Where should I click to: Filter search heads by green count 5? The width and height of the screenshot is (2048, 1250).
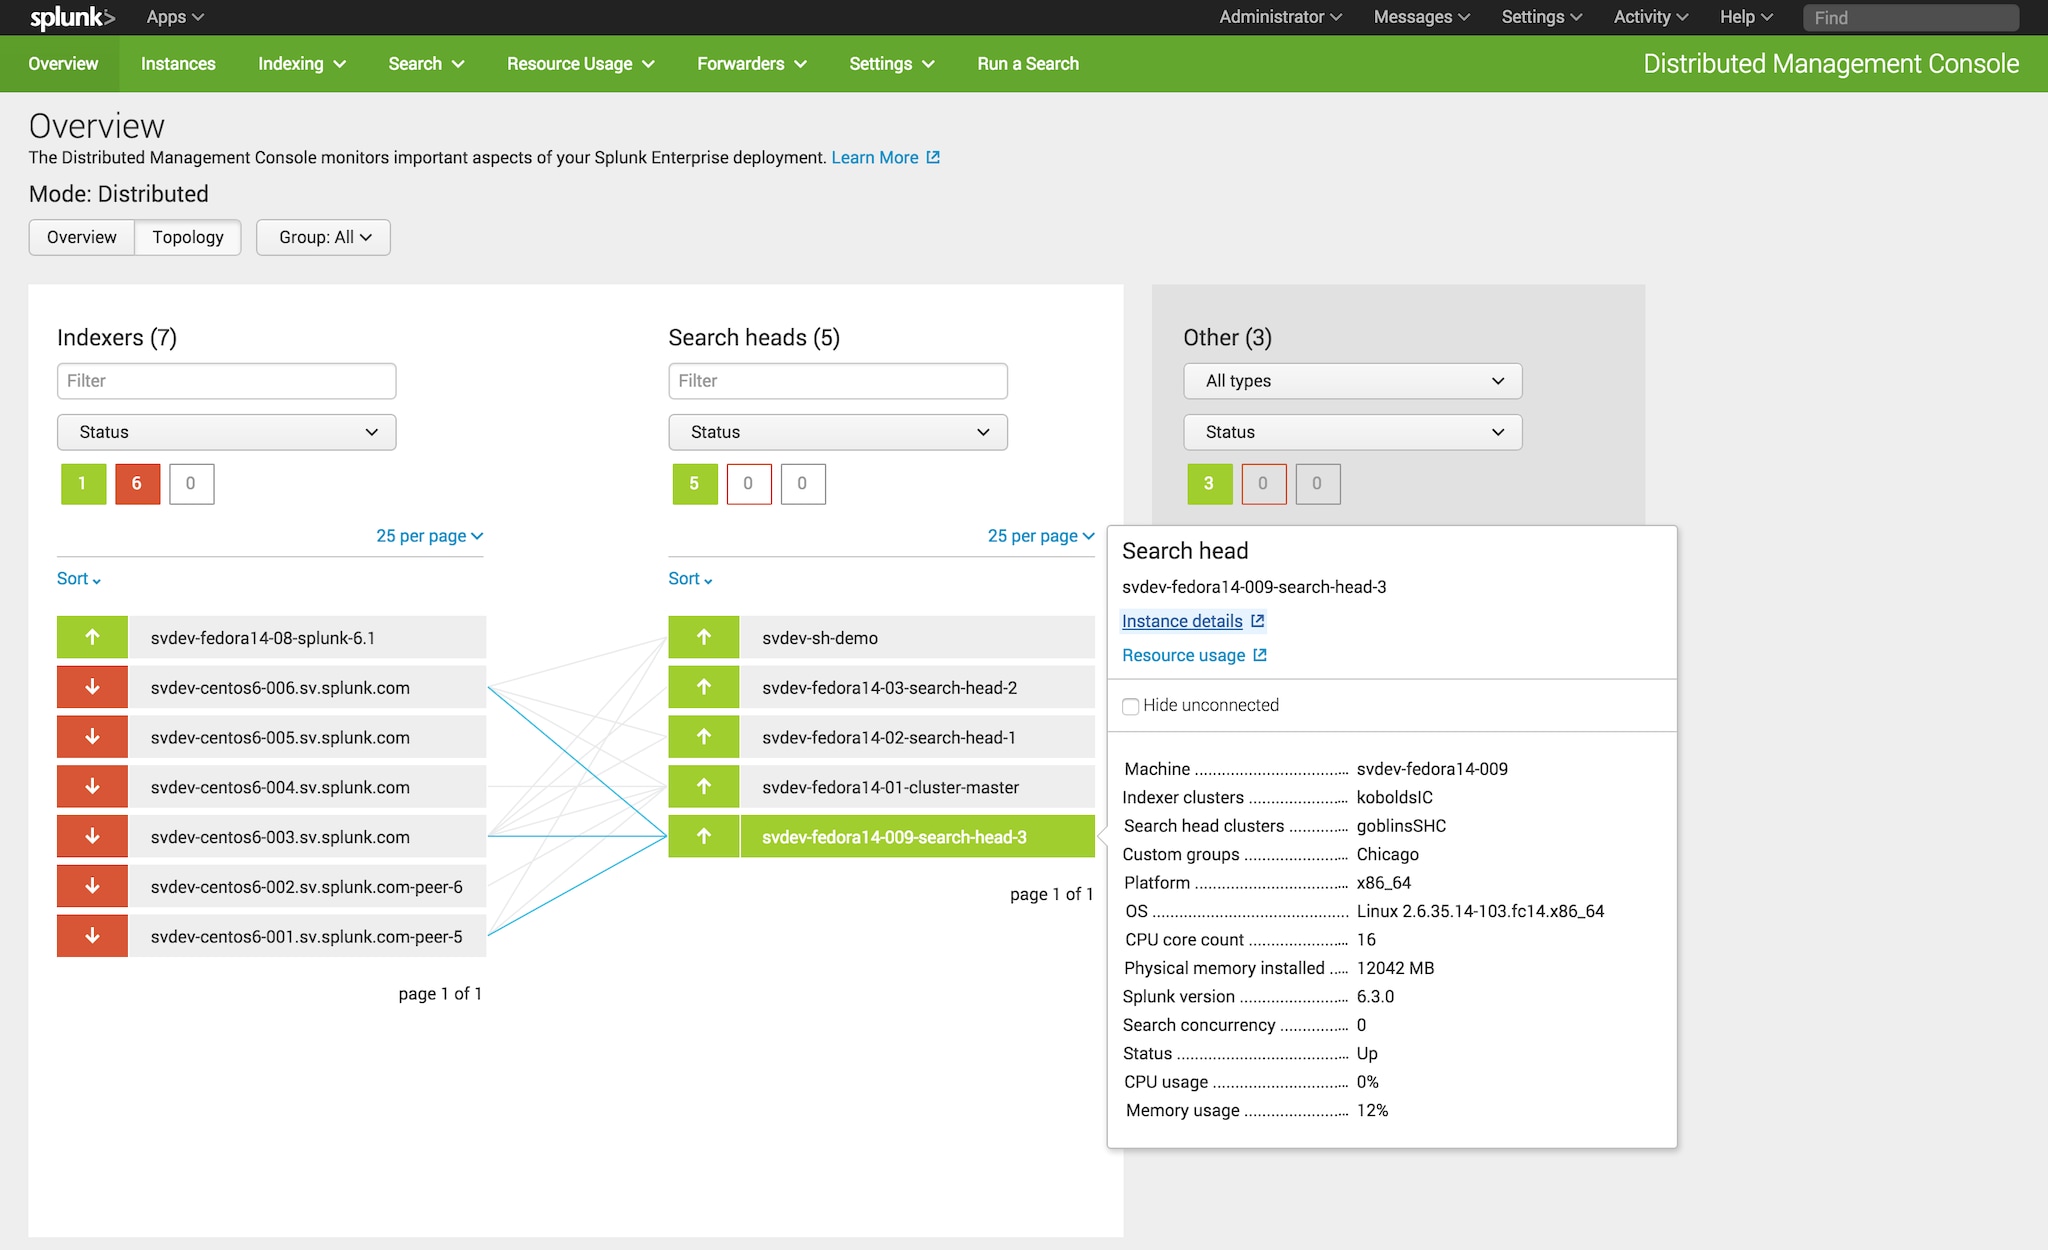[695, 484]
